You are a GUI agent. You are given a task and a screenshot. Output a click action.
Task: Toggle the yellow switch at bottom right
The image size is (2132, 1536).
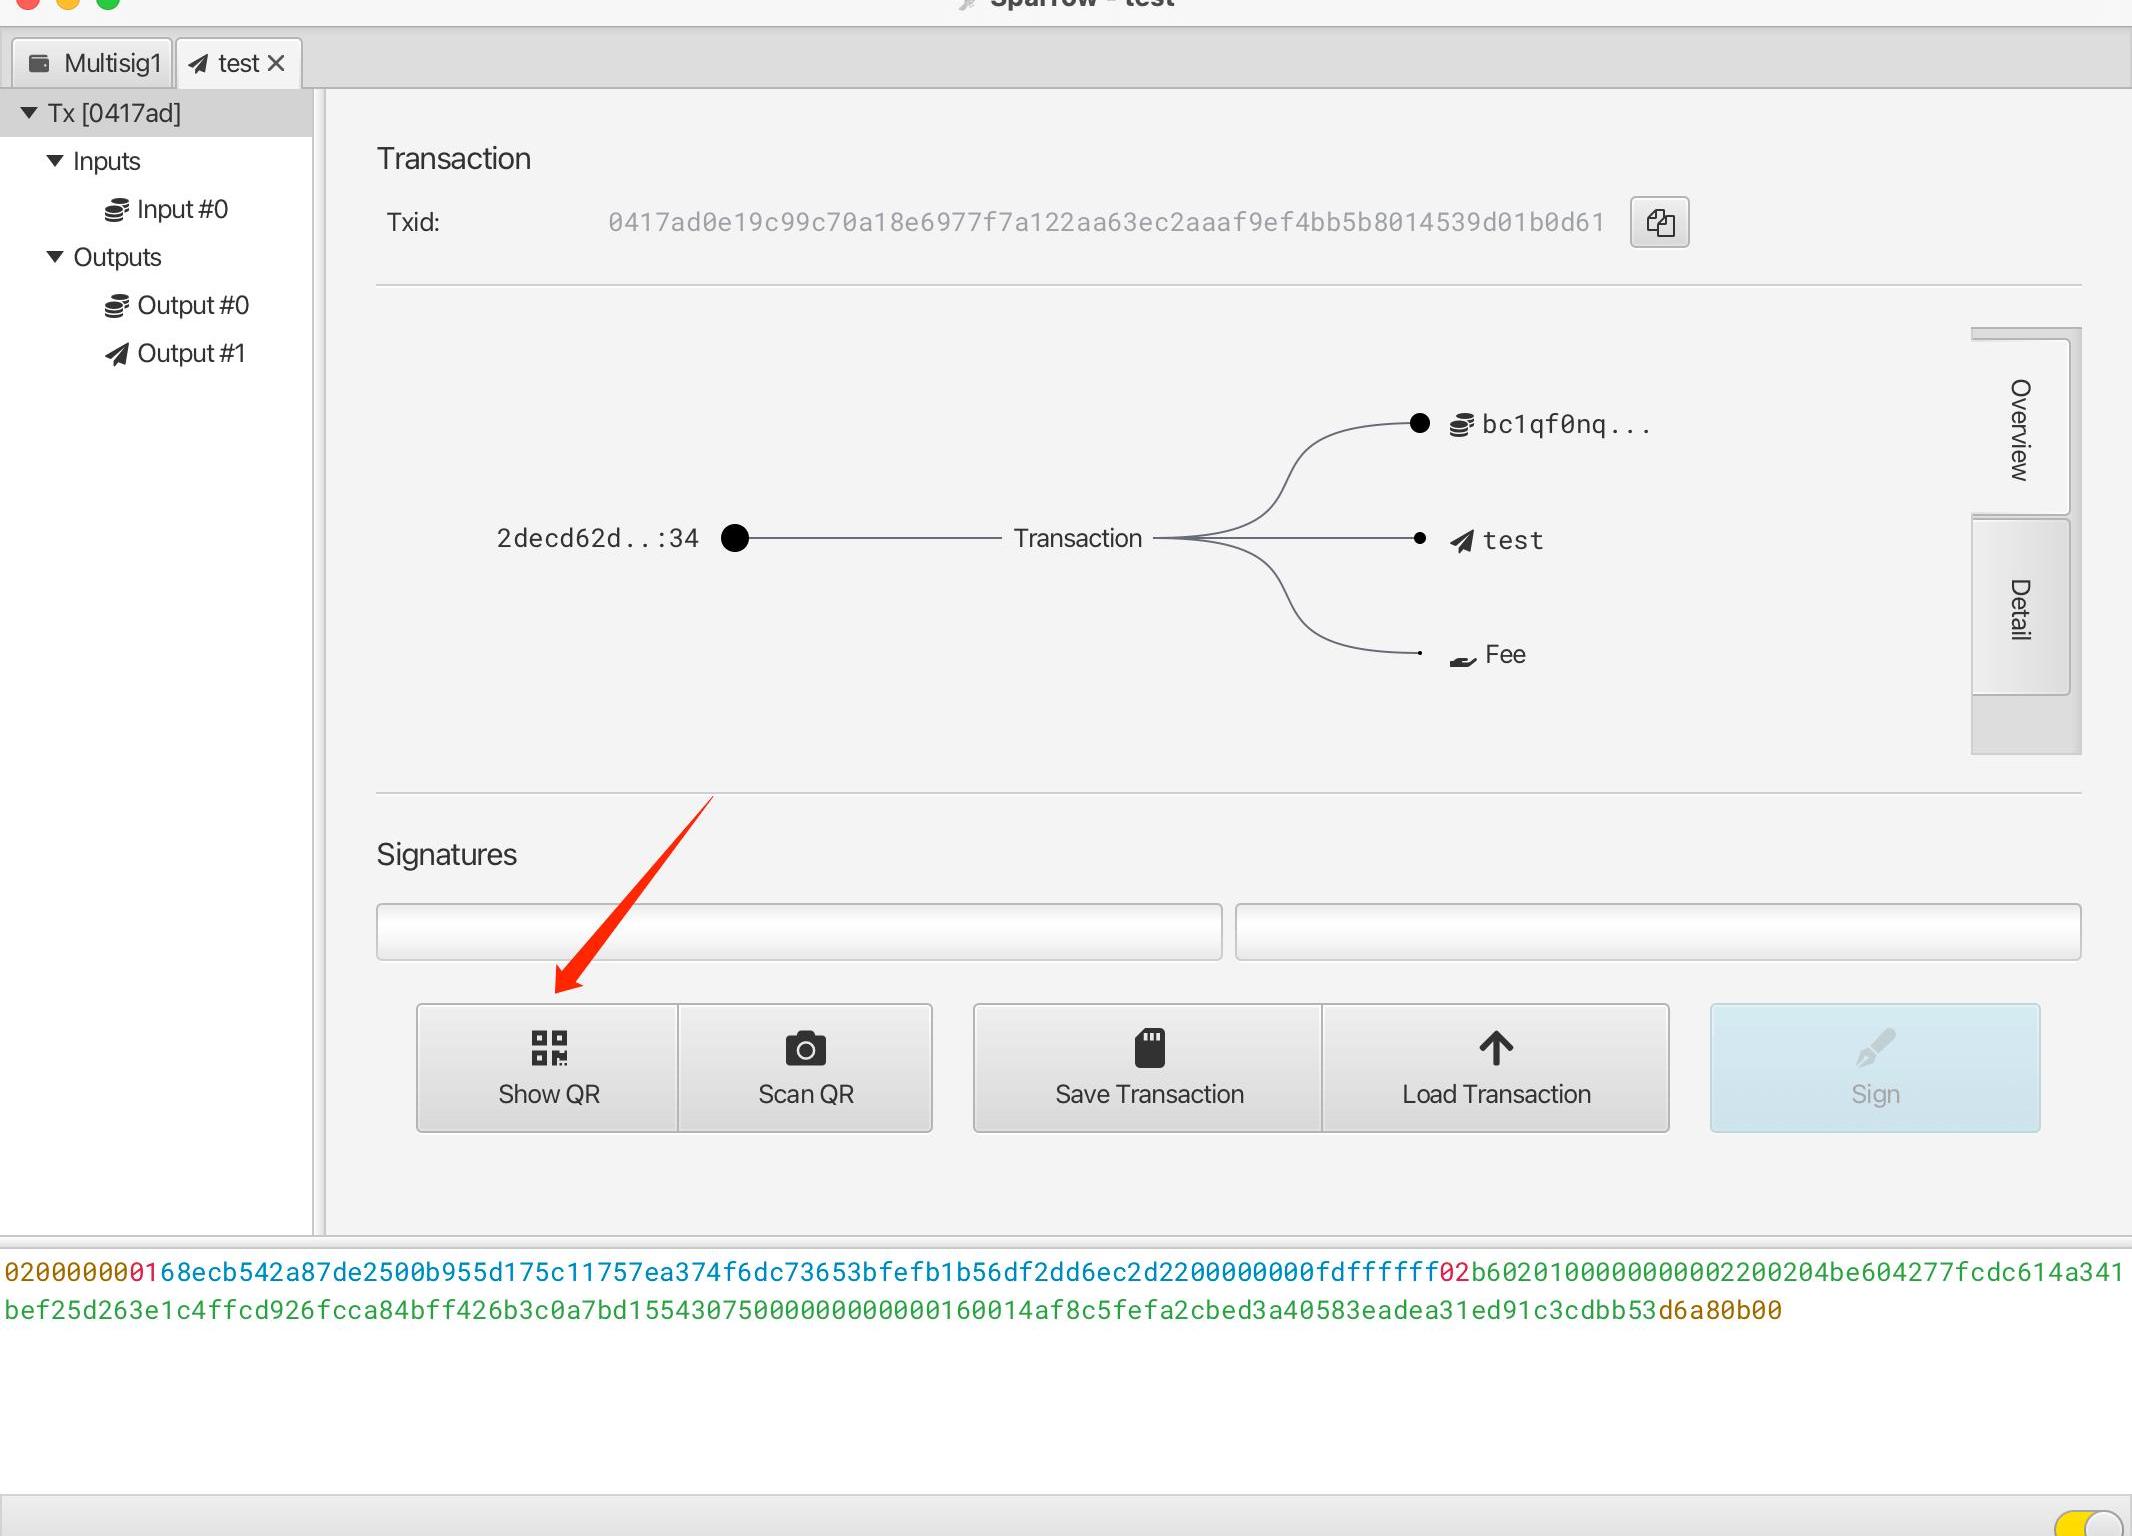tap(2088, 1523)
